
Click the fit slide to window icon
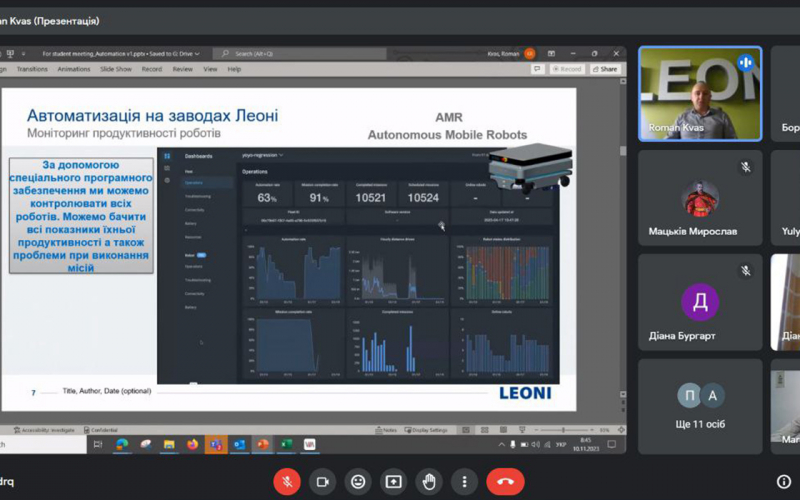[620, 430]
